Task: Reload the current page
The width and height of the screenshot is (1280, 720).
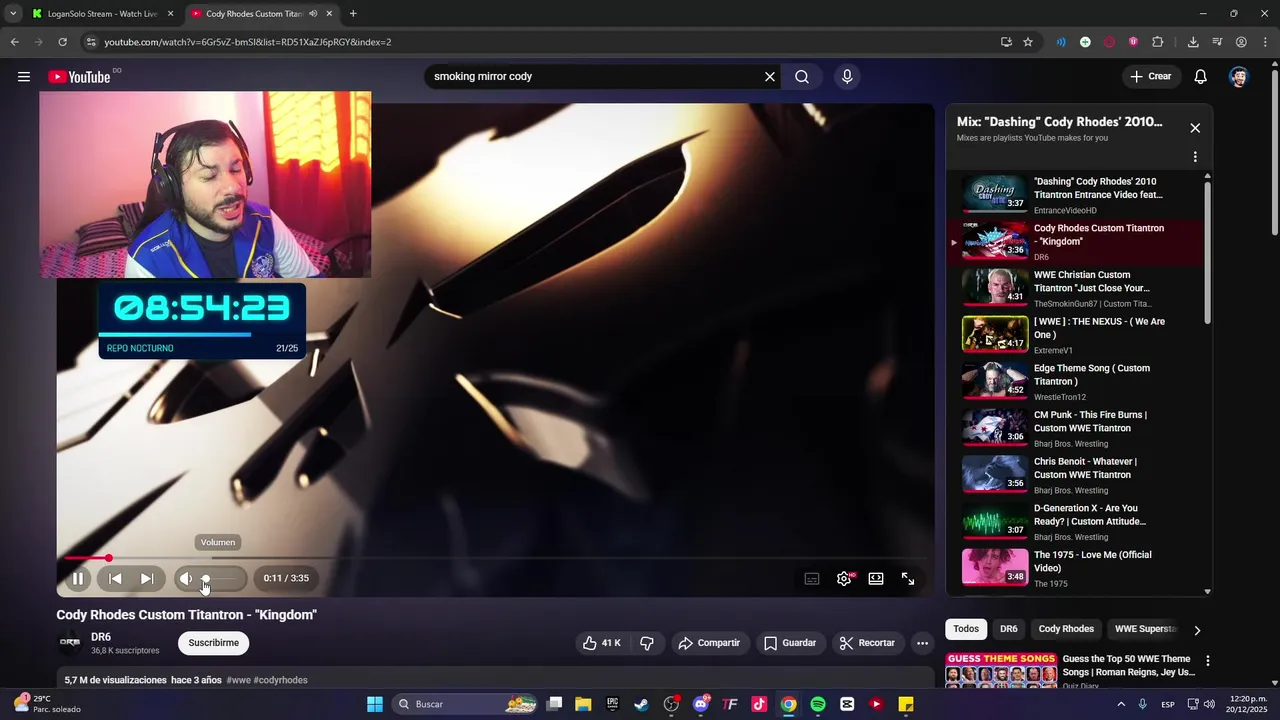Action: pos(62,42)
